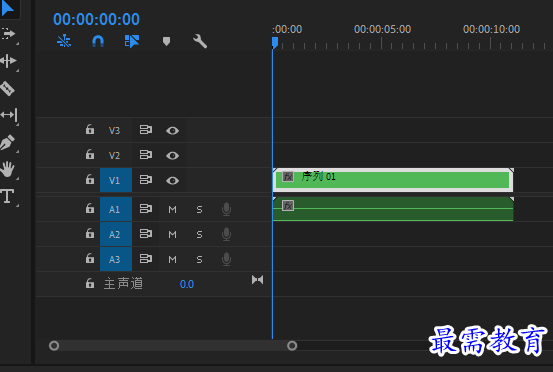Click the blue playhead marker on ruler
This screenshot has height=372, width=553.
275,43
